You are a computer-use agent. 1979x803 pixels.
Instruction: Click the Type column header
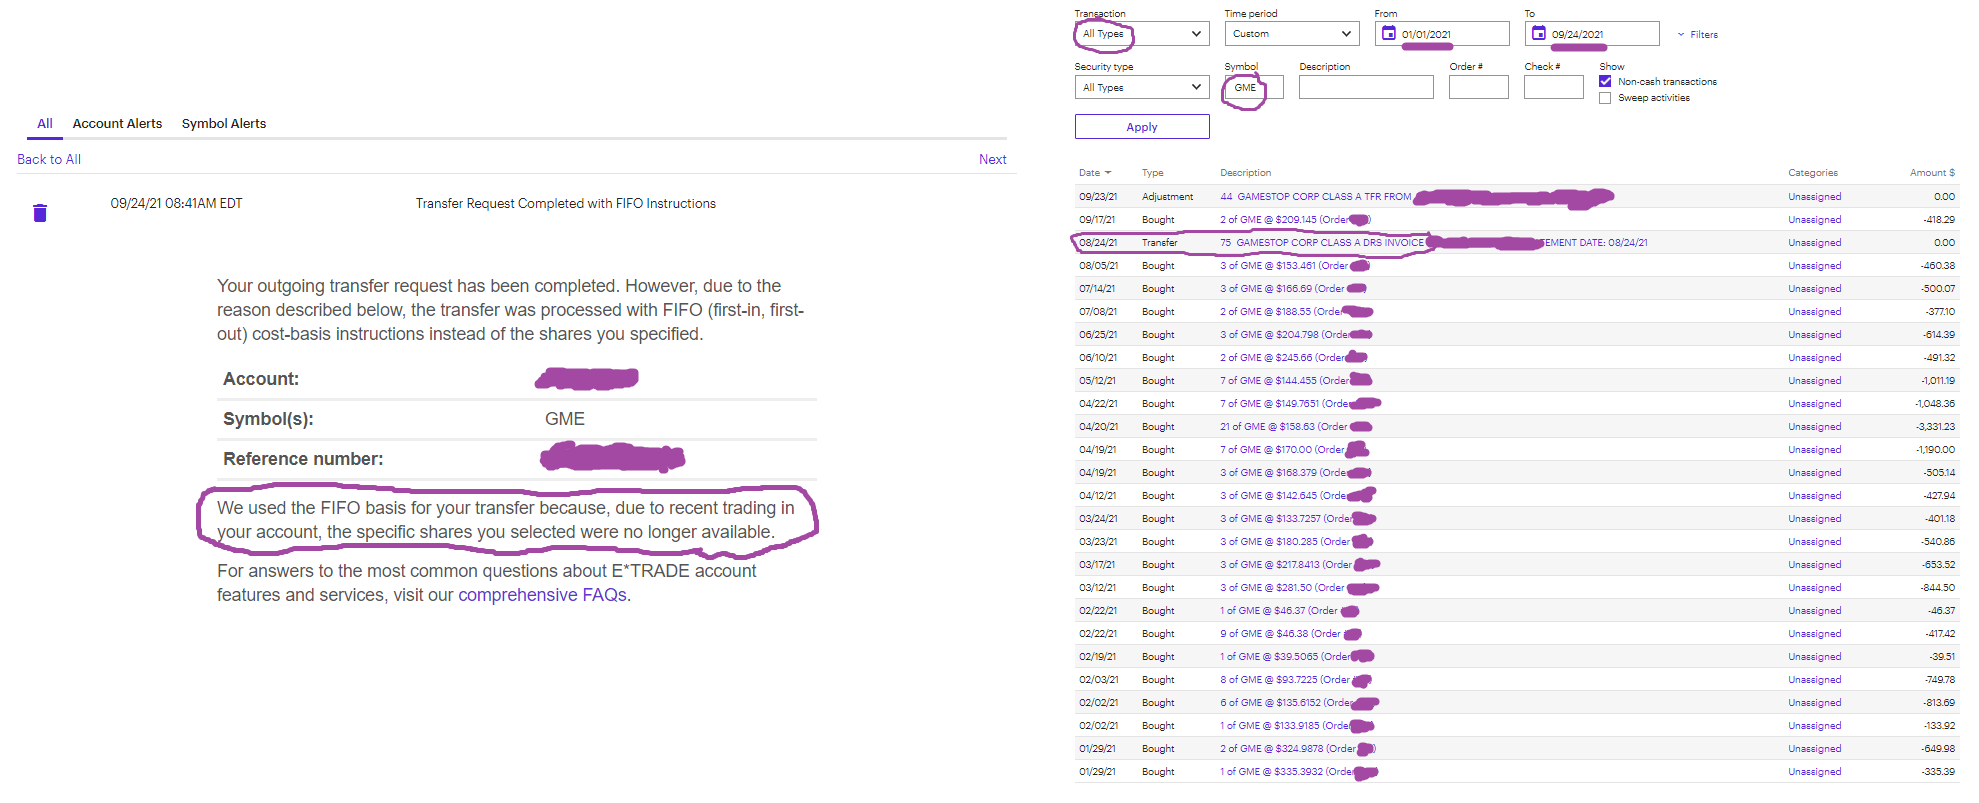tap(1153, 173)
